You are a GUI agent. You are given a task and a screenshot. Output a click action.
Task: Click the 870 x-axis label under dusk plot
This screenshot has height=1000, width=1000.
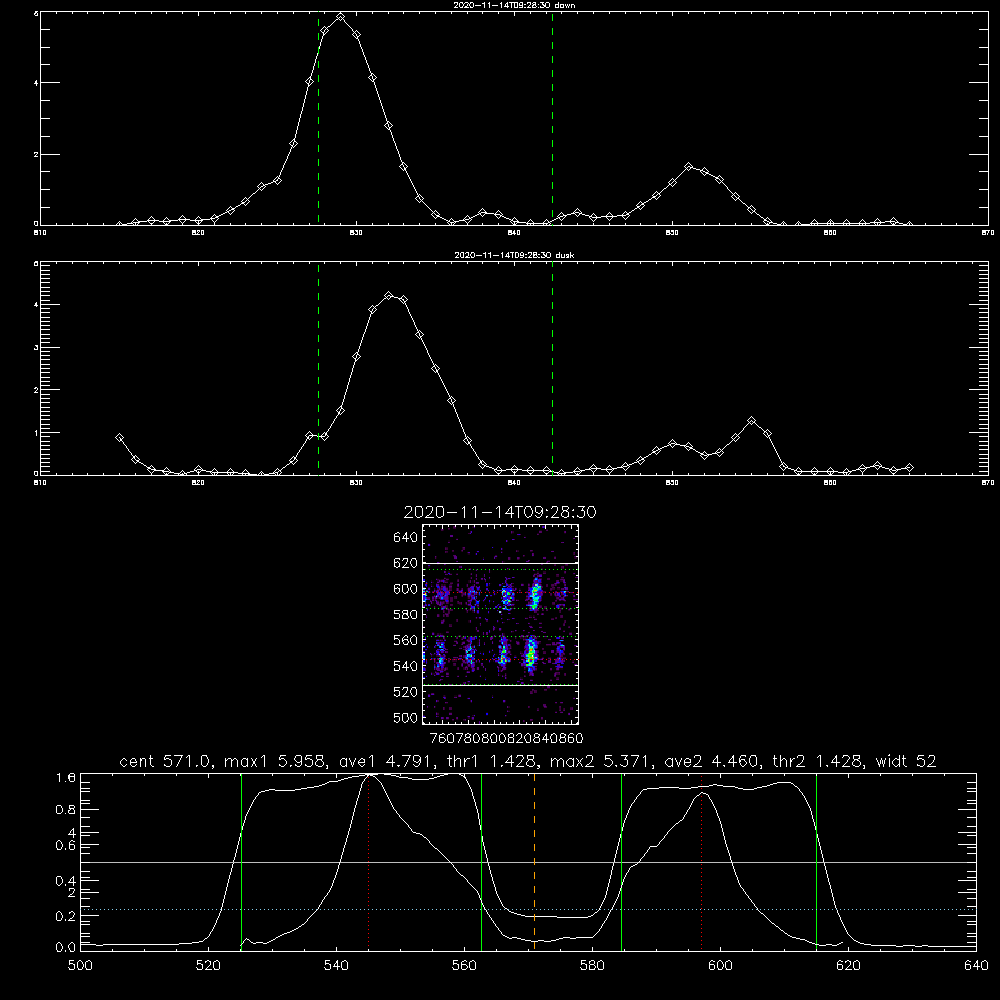click(x=988, y=483)
